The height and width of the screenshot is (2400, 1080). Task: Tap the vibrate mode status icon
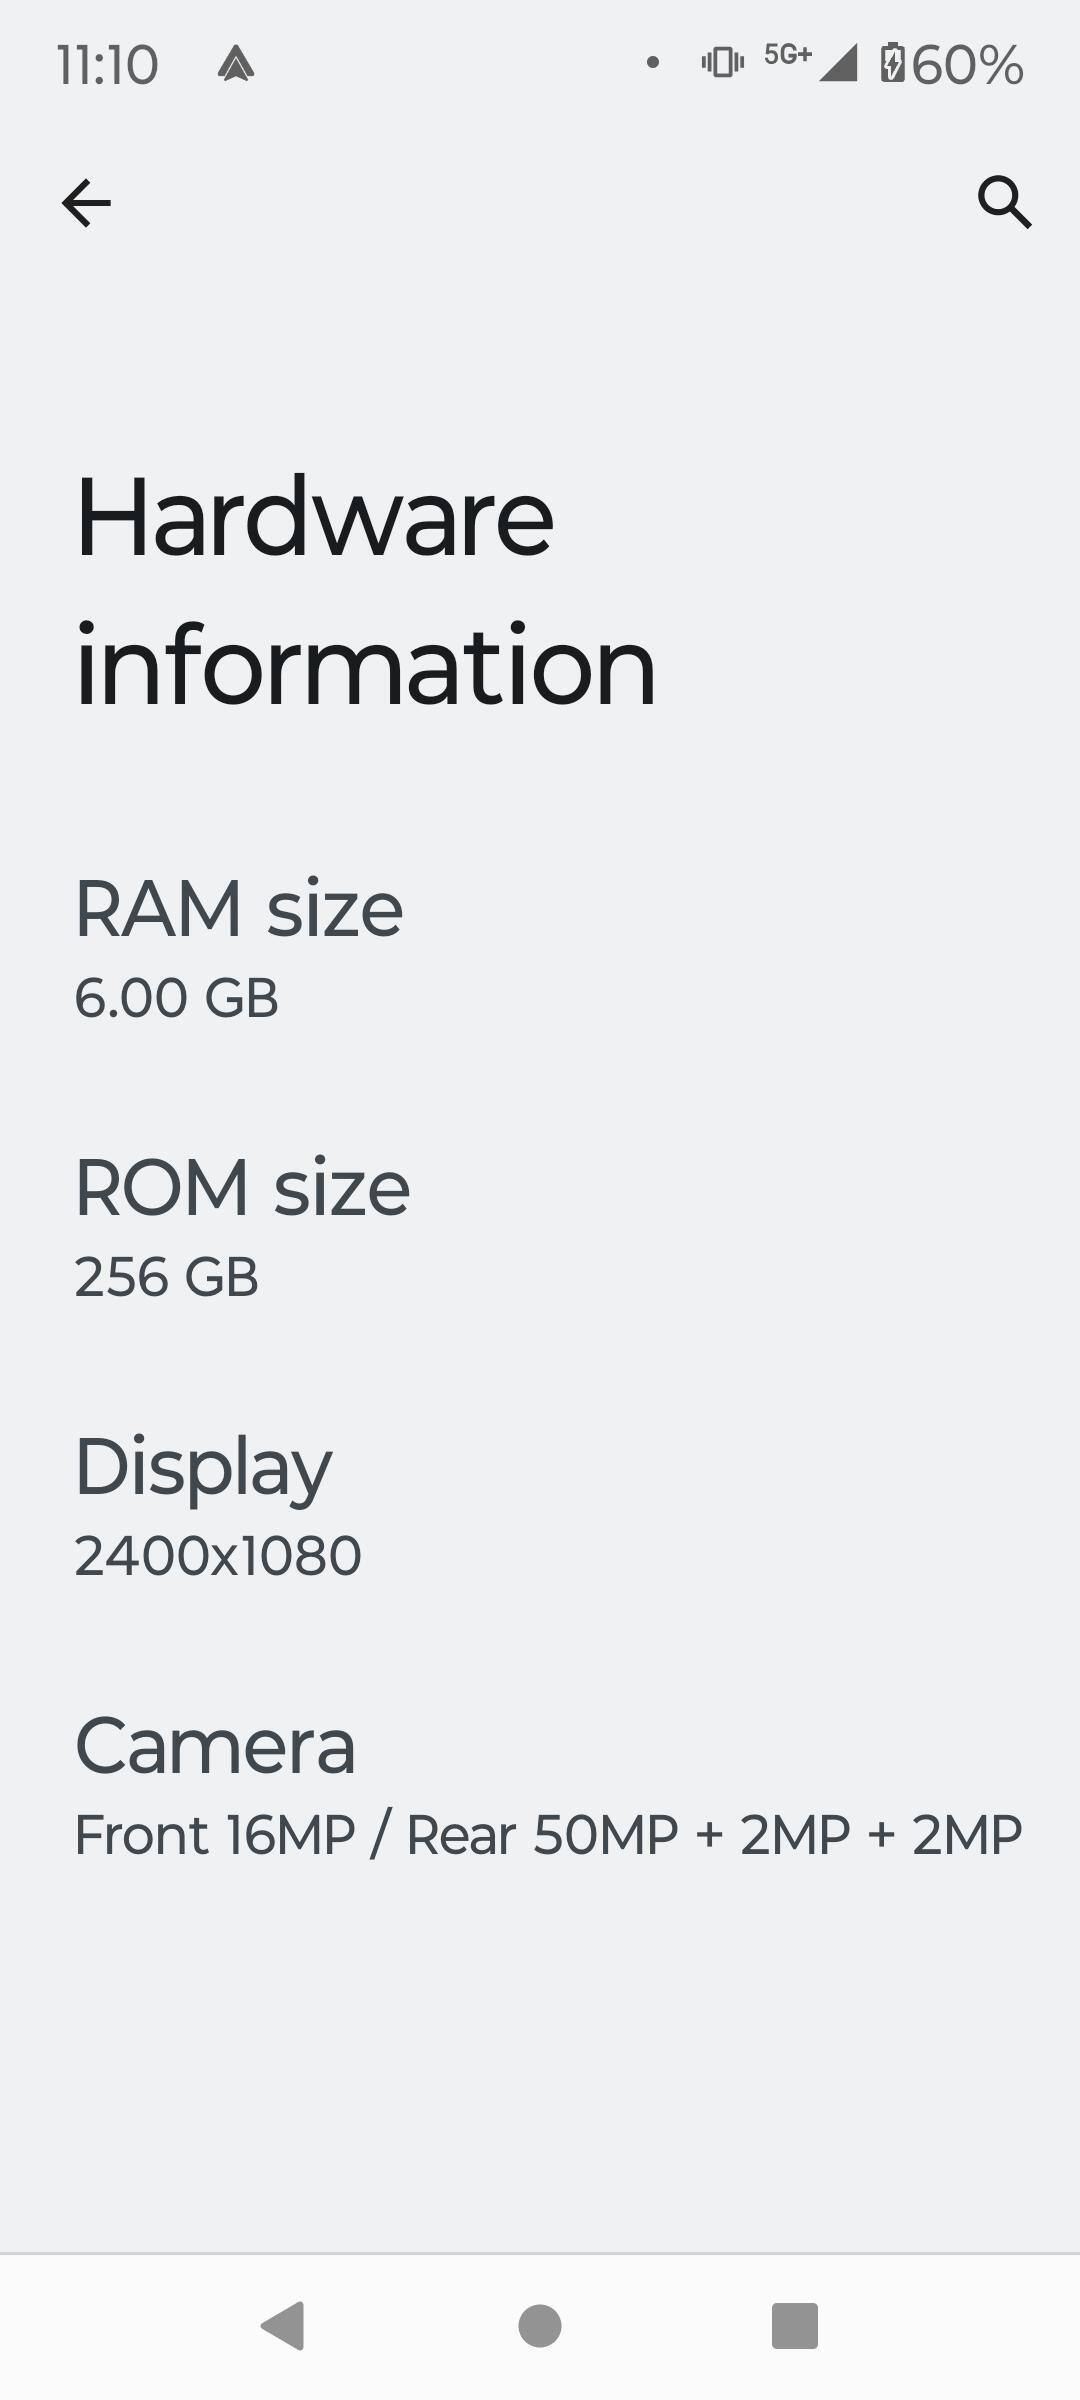[x=722, y=63]
